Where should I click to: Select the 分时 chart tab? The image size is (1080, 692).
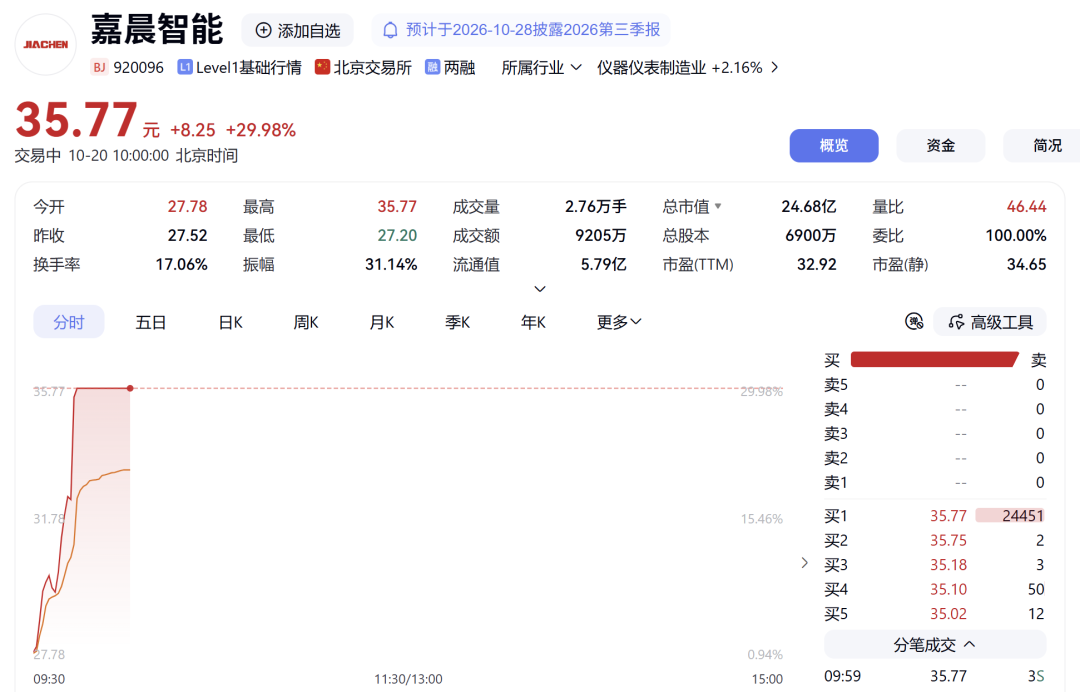[x=69, y=322]
